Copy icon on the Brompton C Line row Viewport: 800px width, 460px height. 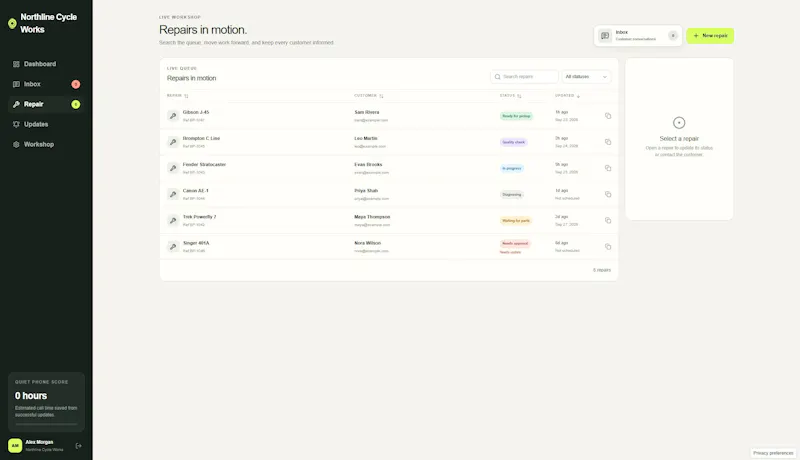point(608,142)
